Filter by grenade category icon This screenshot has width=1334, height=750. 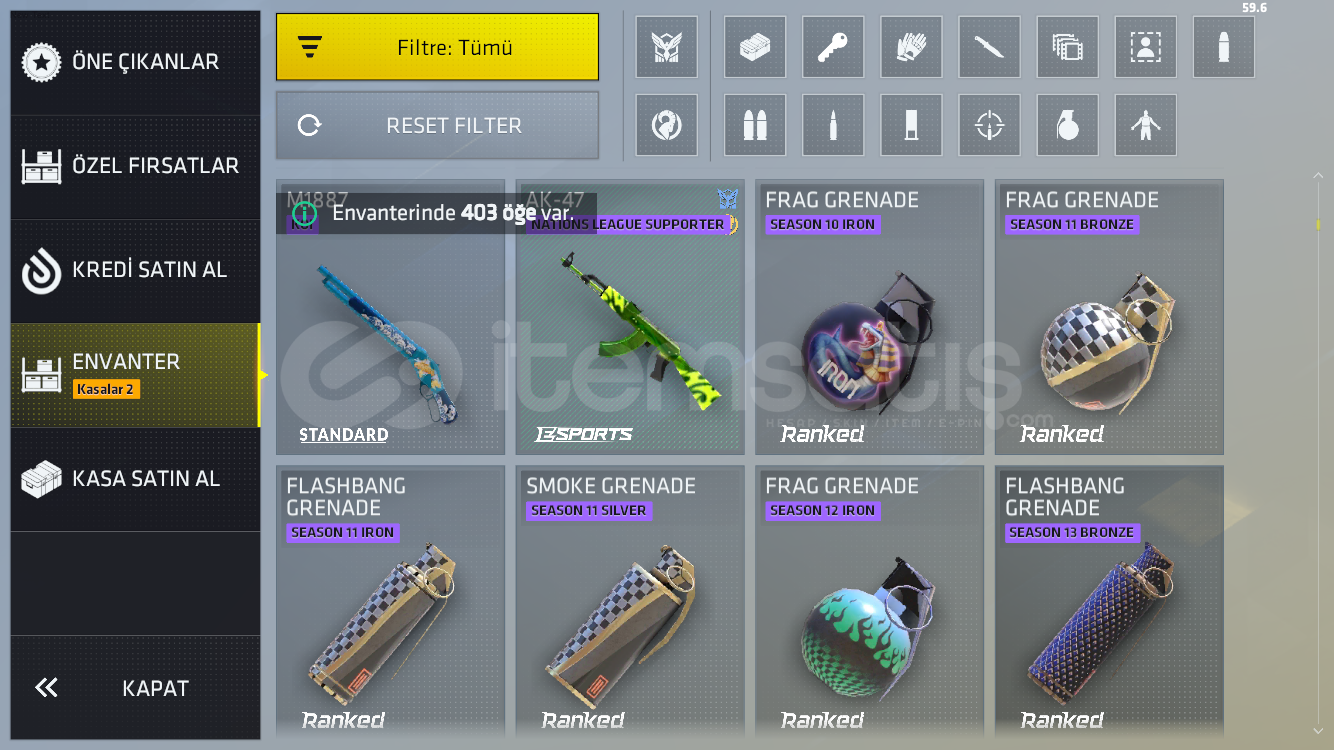point(1067,125)
